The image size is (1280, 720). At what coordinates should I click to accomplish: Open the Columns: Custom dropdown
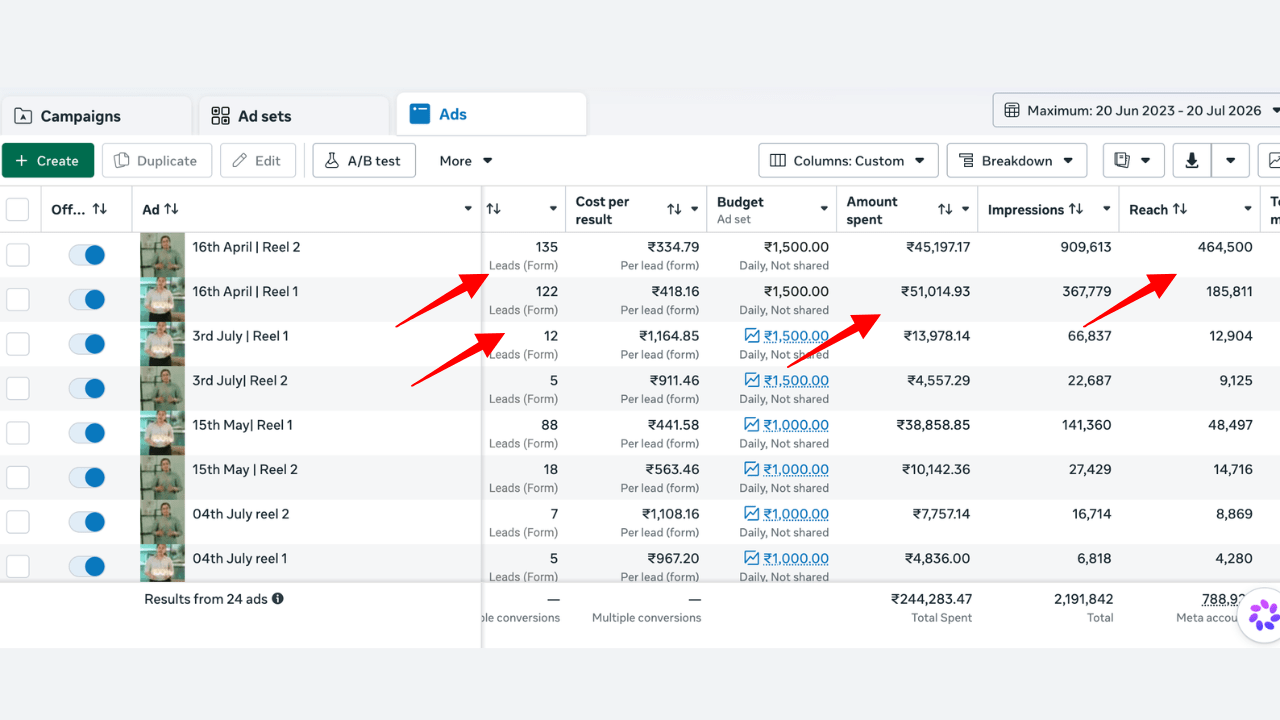[848, 160]
